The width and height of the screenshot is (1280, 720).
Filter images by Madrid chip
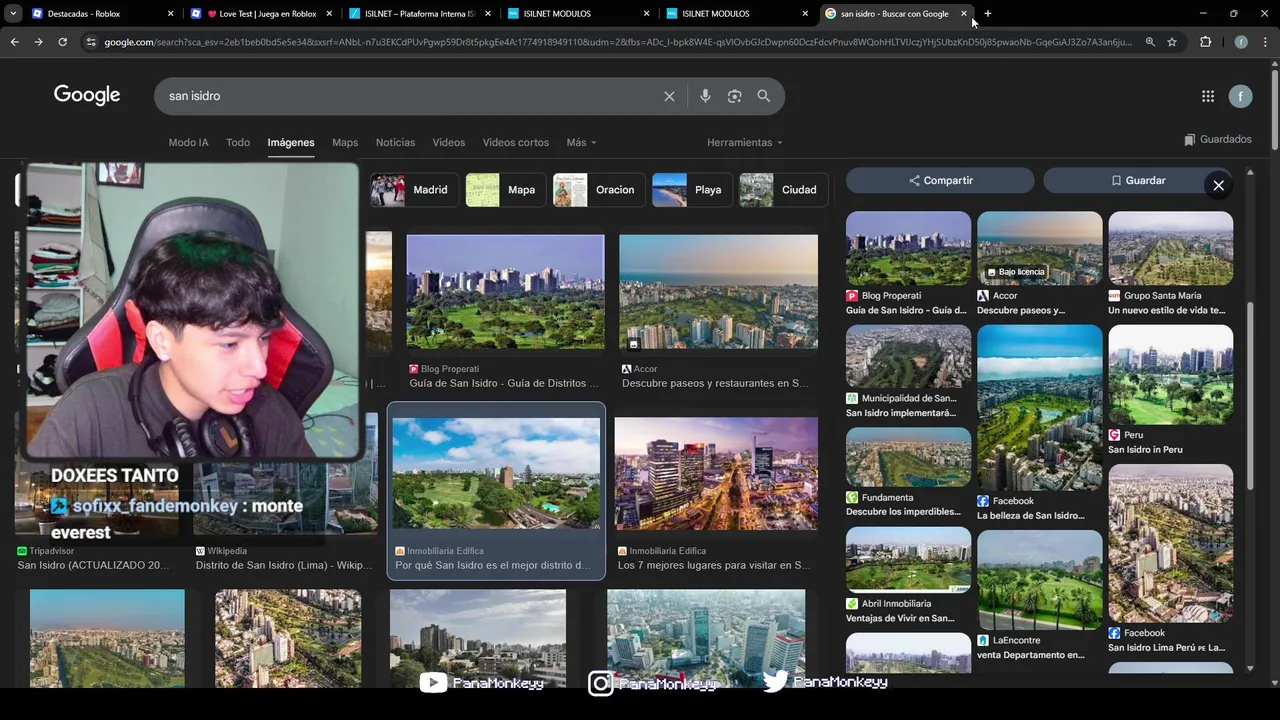click(414, 190)
